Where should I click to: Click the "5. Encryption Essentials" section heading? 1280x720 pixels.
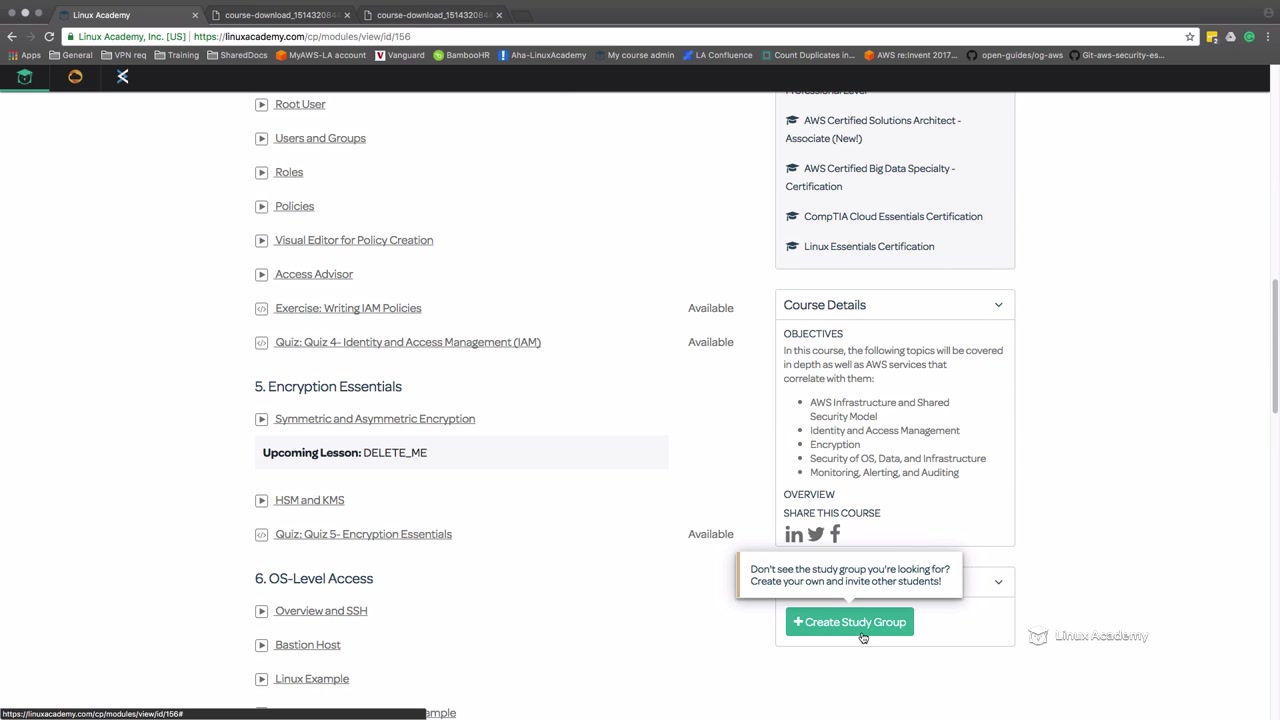pyautogui.click(x=328, y=387)
